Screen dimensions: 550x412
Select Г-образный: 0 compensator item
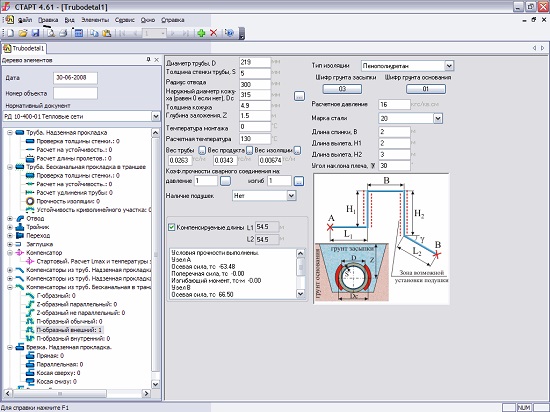pyautogui.click(x=56, y=296)
